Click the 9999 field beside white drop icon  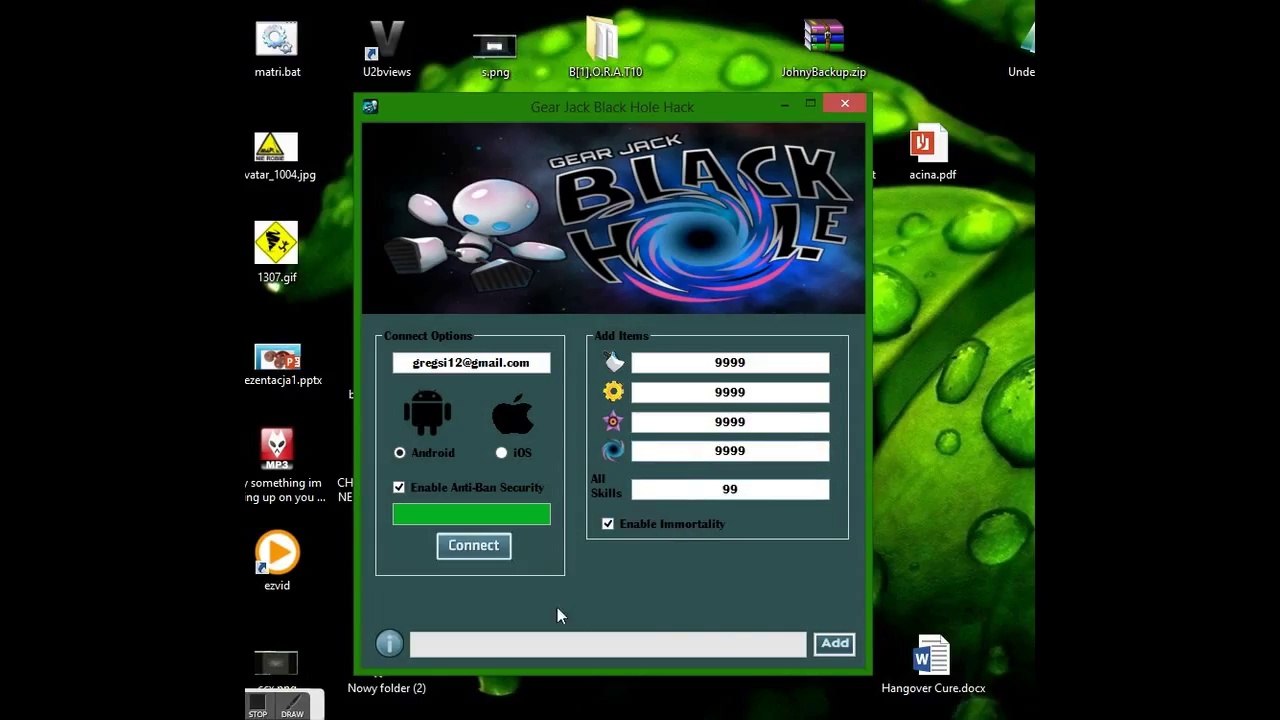pyautogui.click(x=730, y=362)
